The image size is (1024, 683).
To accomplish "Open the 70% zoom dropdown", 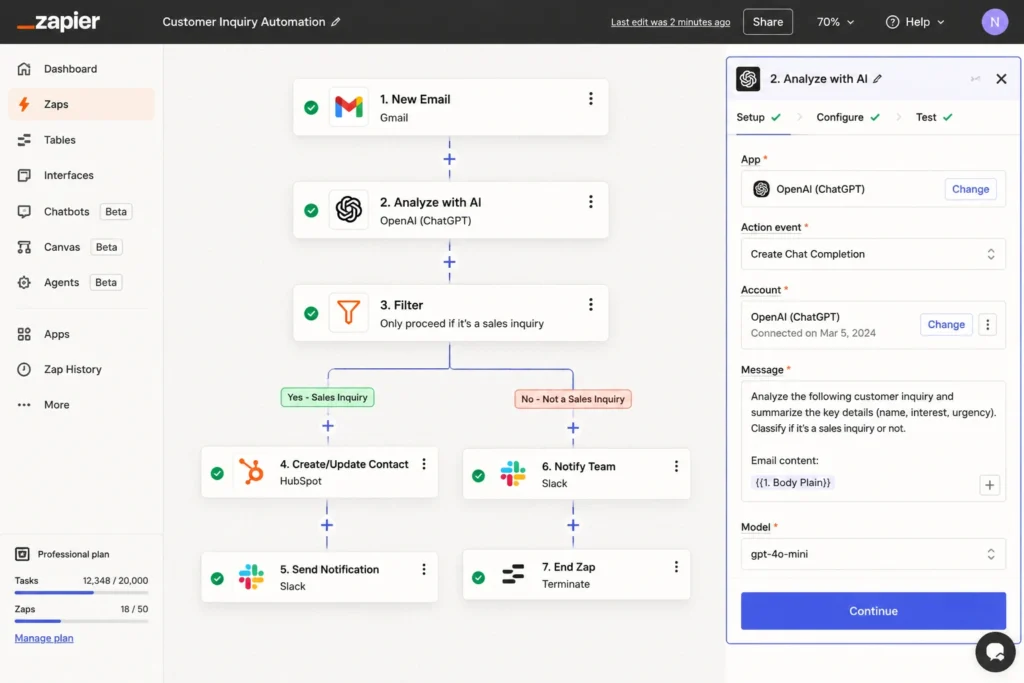I will pos(835,22).
